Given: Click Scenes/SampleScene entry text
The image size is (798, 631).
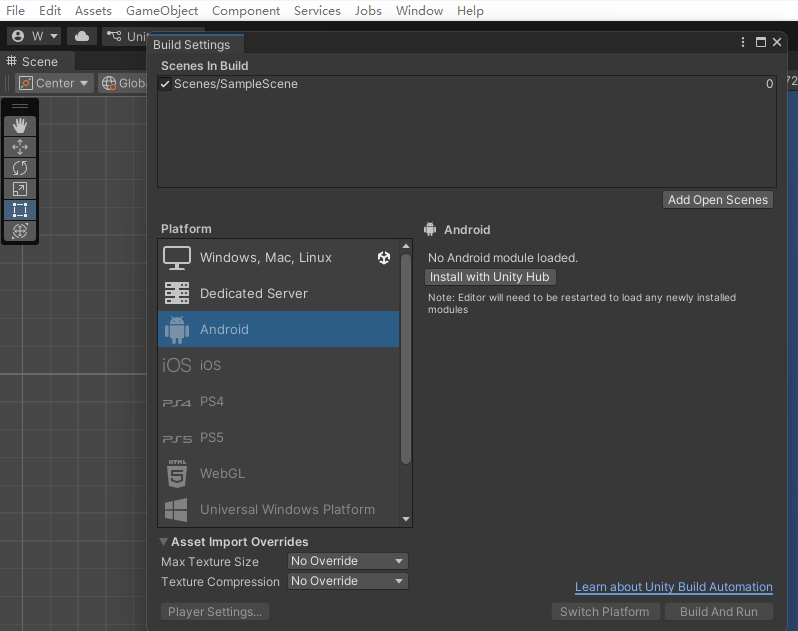Looking at the screenshot, I should (236, 84).
